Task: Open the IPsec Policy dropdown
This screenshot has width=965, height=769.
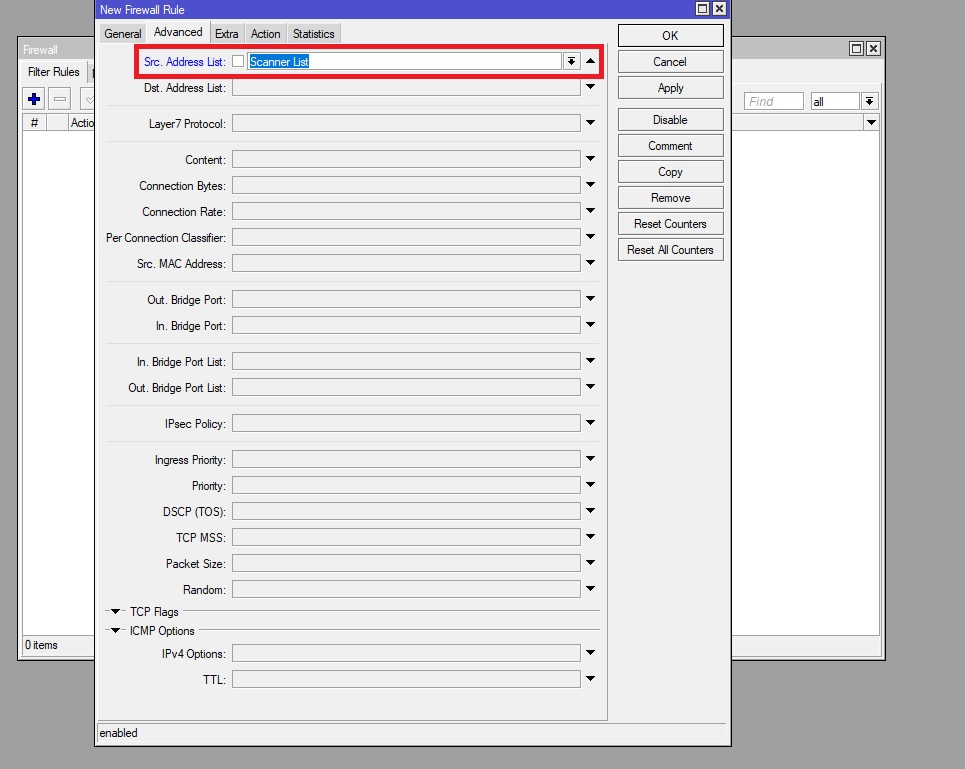Action: click(590, 422)
